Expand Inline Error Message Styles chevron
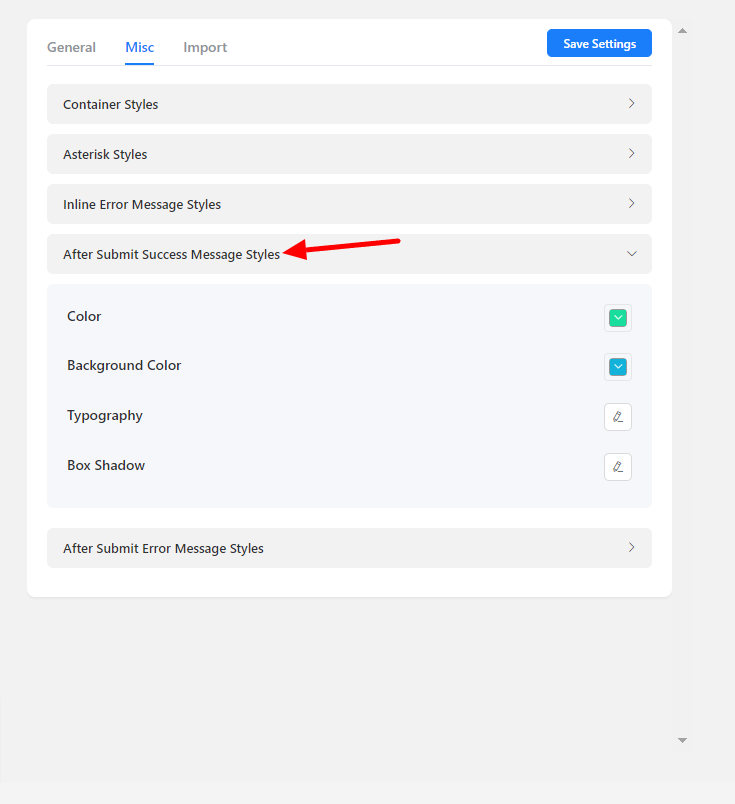Image resolution: width=735 pixels, height=804 pixels. click(631, 204)
